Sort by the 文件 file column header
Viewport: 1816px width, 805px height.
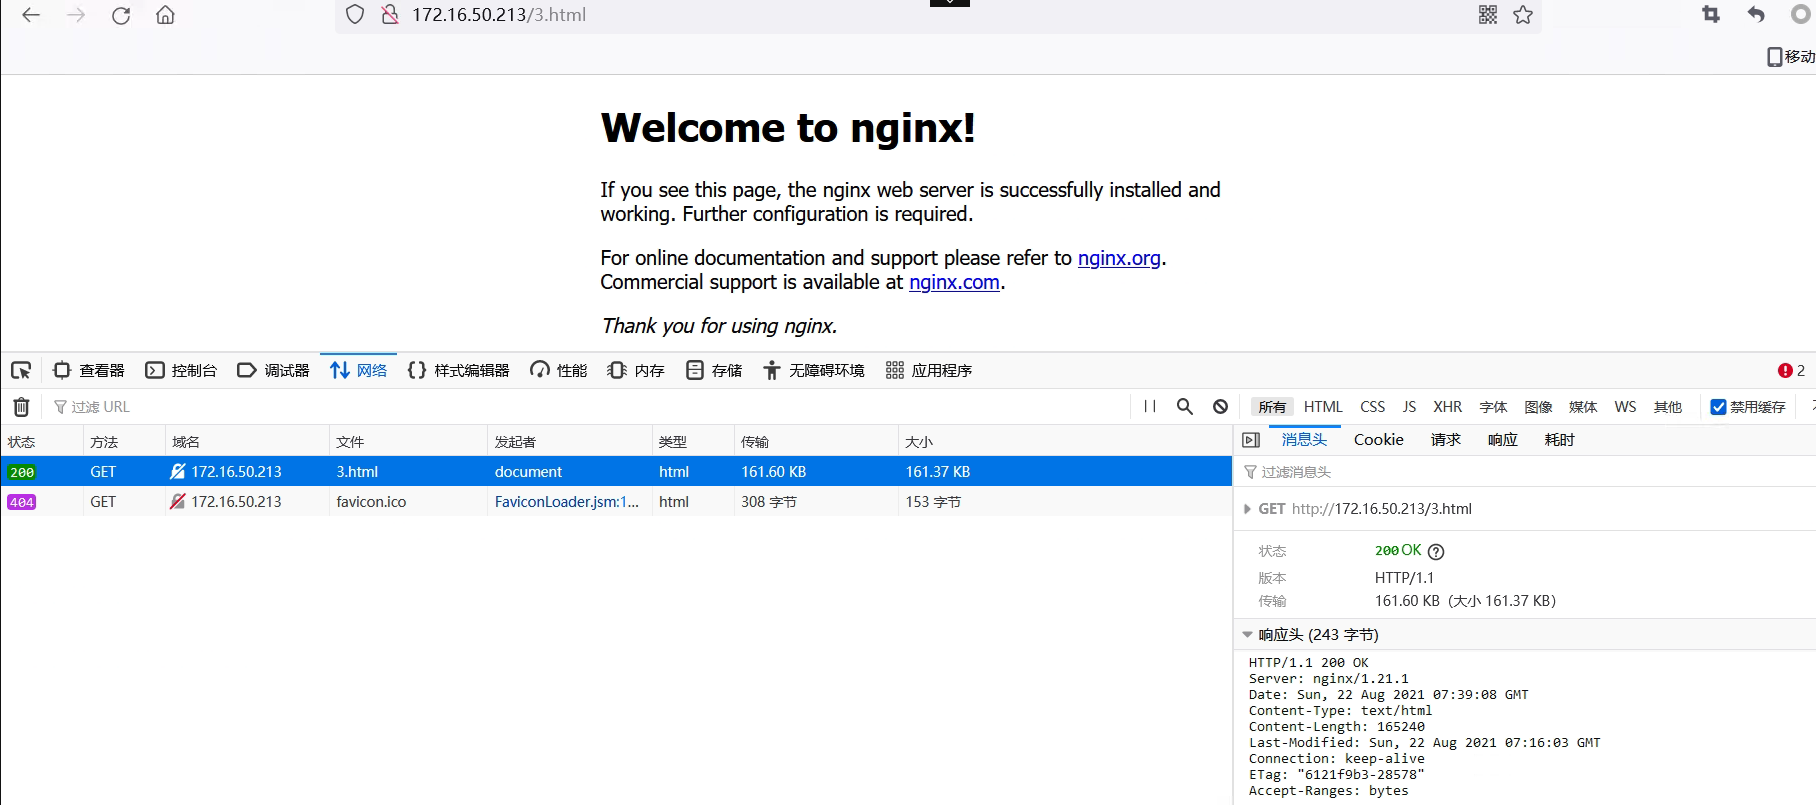tap(408, 442)
